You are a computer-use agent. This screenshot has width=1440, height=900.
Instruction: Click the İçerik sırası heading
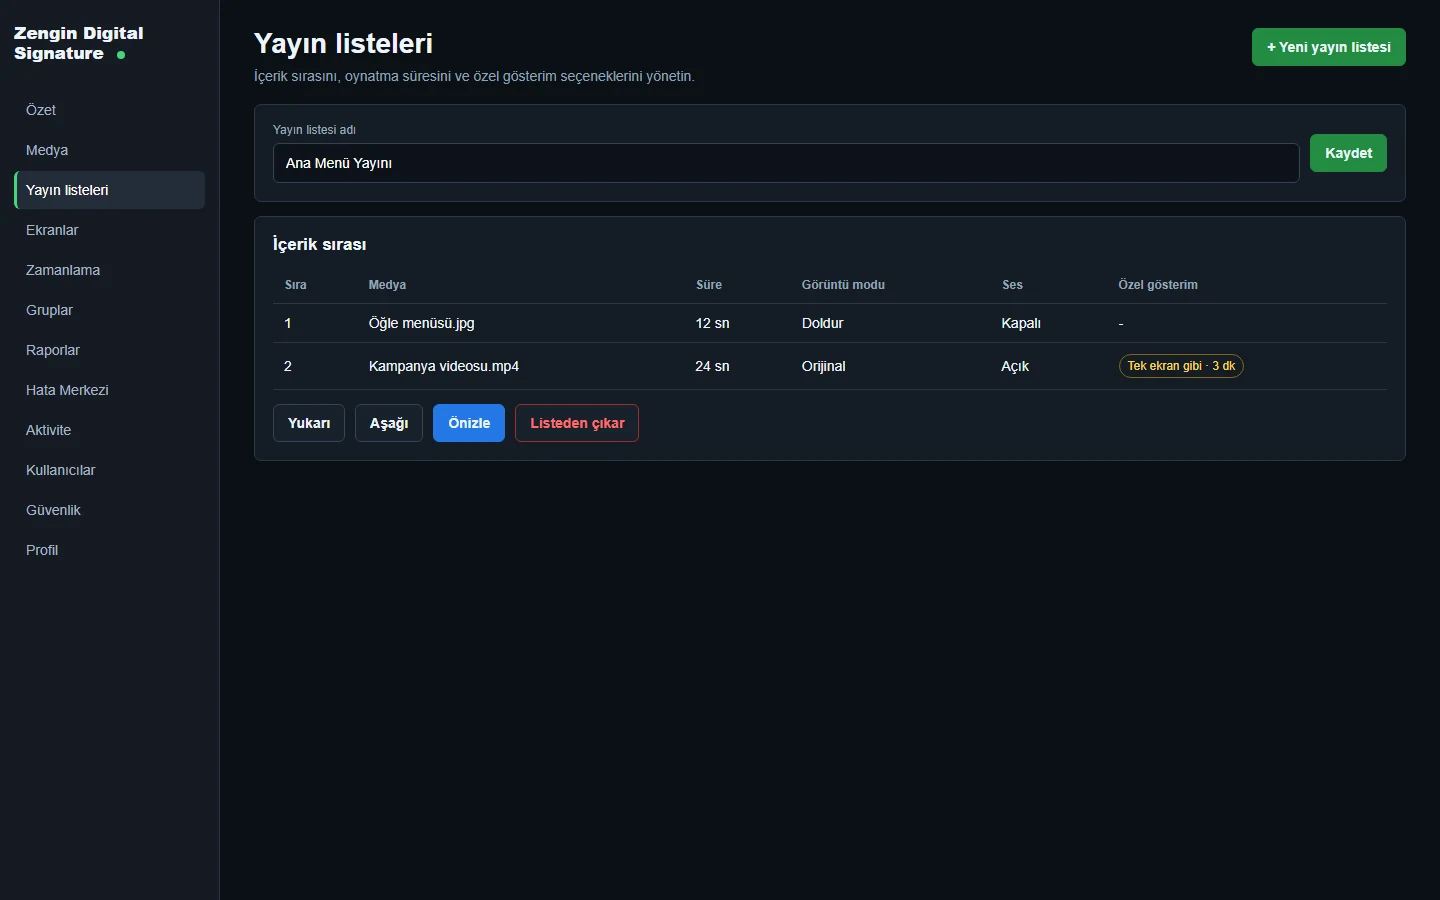coord(319,244)
